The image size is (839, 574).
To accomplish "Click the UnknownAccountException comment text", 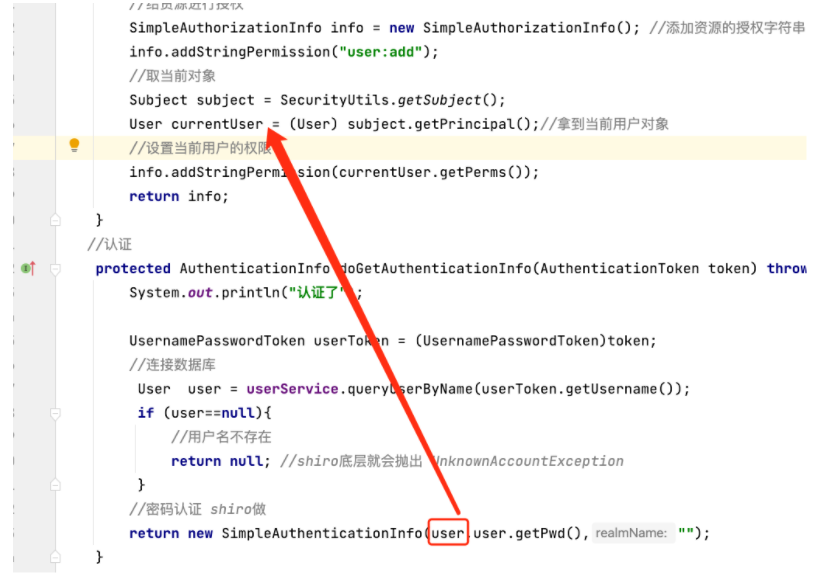I will tap(527, 461).
